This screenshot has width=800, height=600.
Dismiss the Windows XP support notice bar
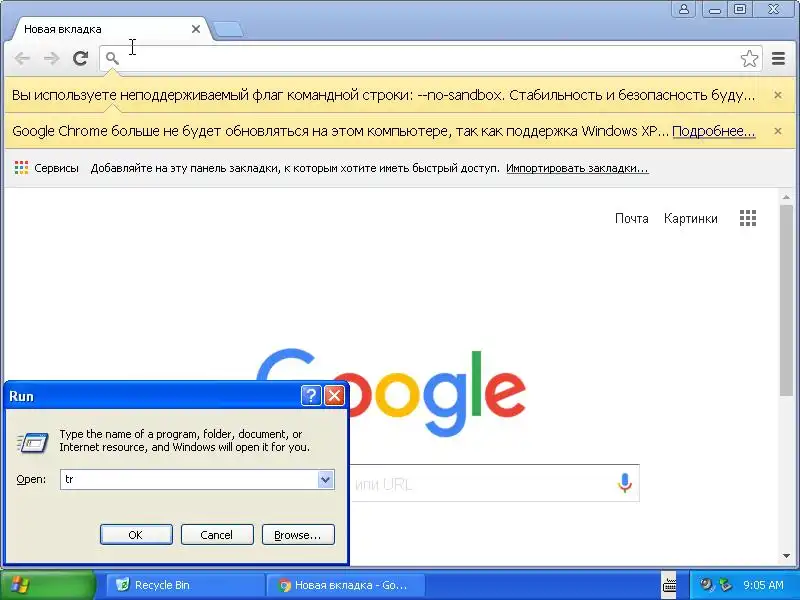coord(778,131)
